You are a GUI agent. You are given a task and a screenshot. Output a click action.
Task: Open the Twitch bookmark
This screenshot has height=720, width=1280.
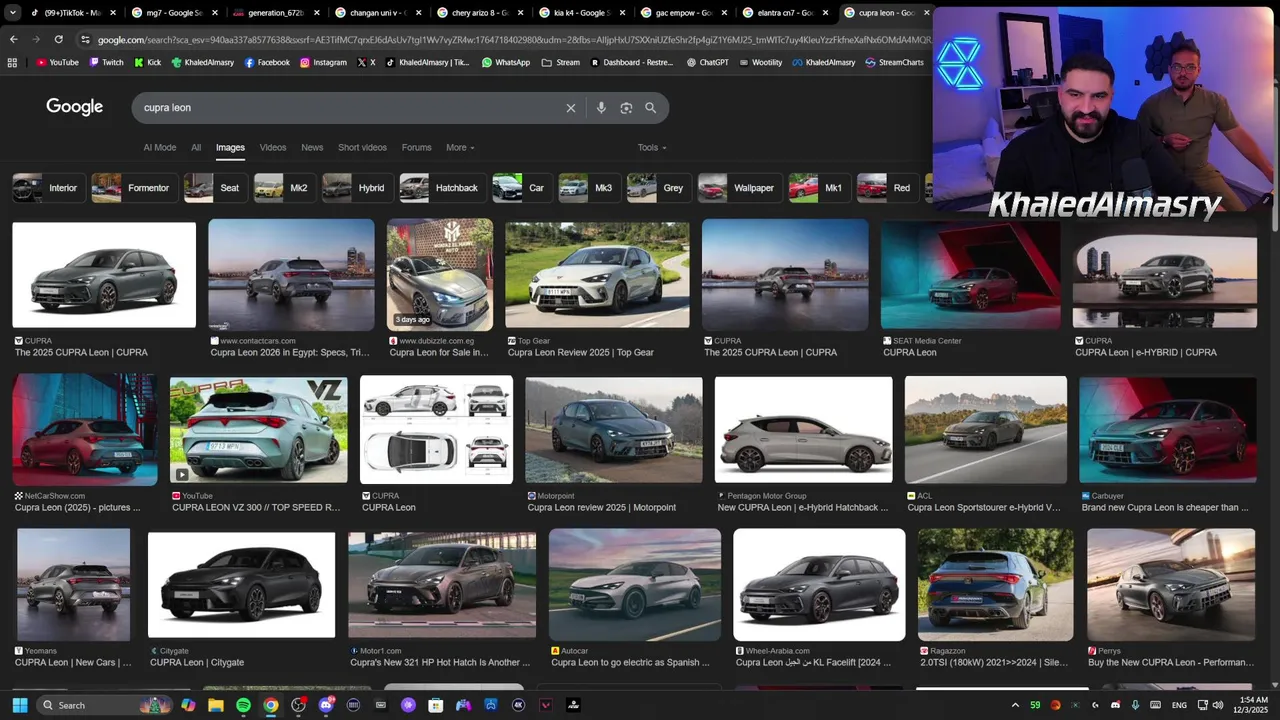(106, 62)
